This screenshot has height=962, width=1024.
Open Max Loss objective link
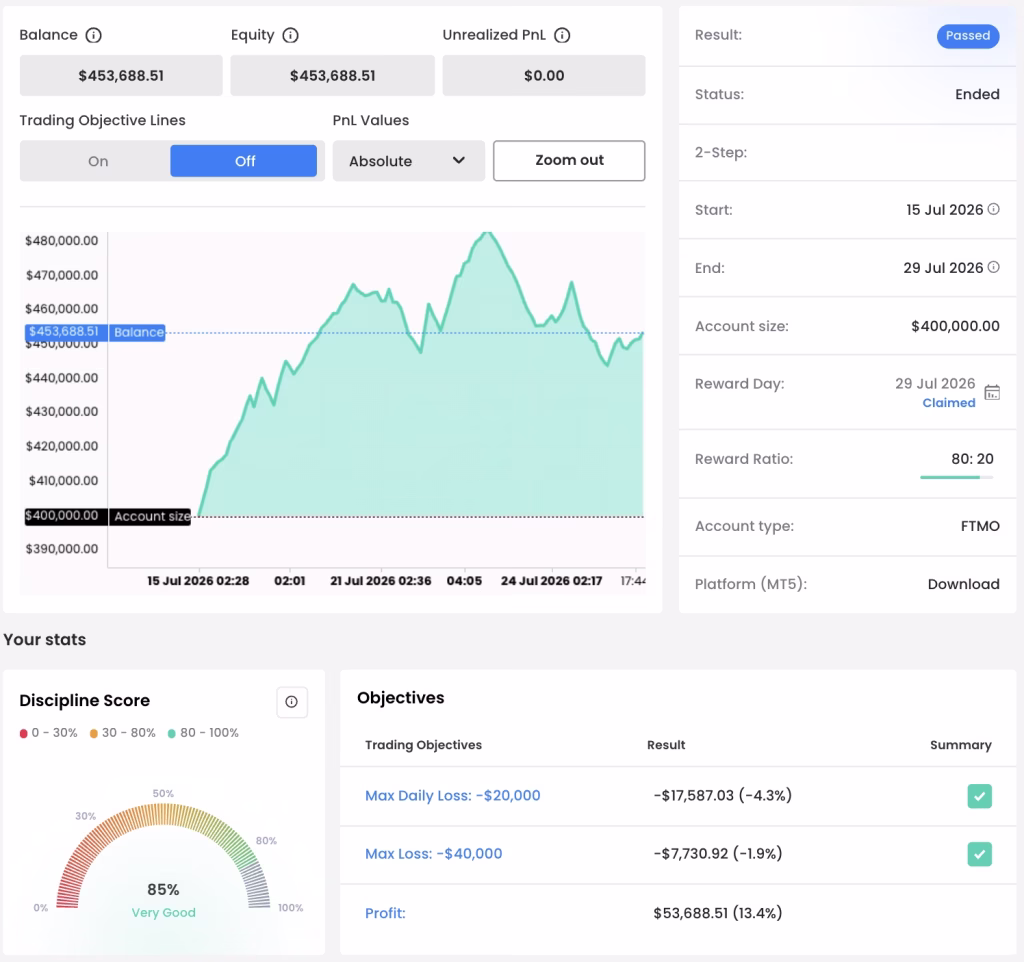tap(434, 854)
